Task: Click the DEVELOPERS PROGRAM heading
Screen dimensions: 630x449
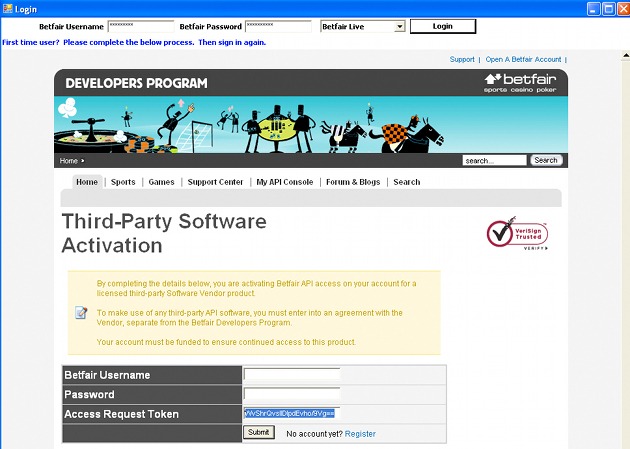Action: pos(137,83)
